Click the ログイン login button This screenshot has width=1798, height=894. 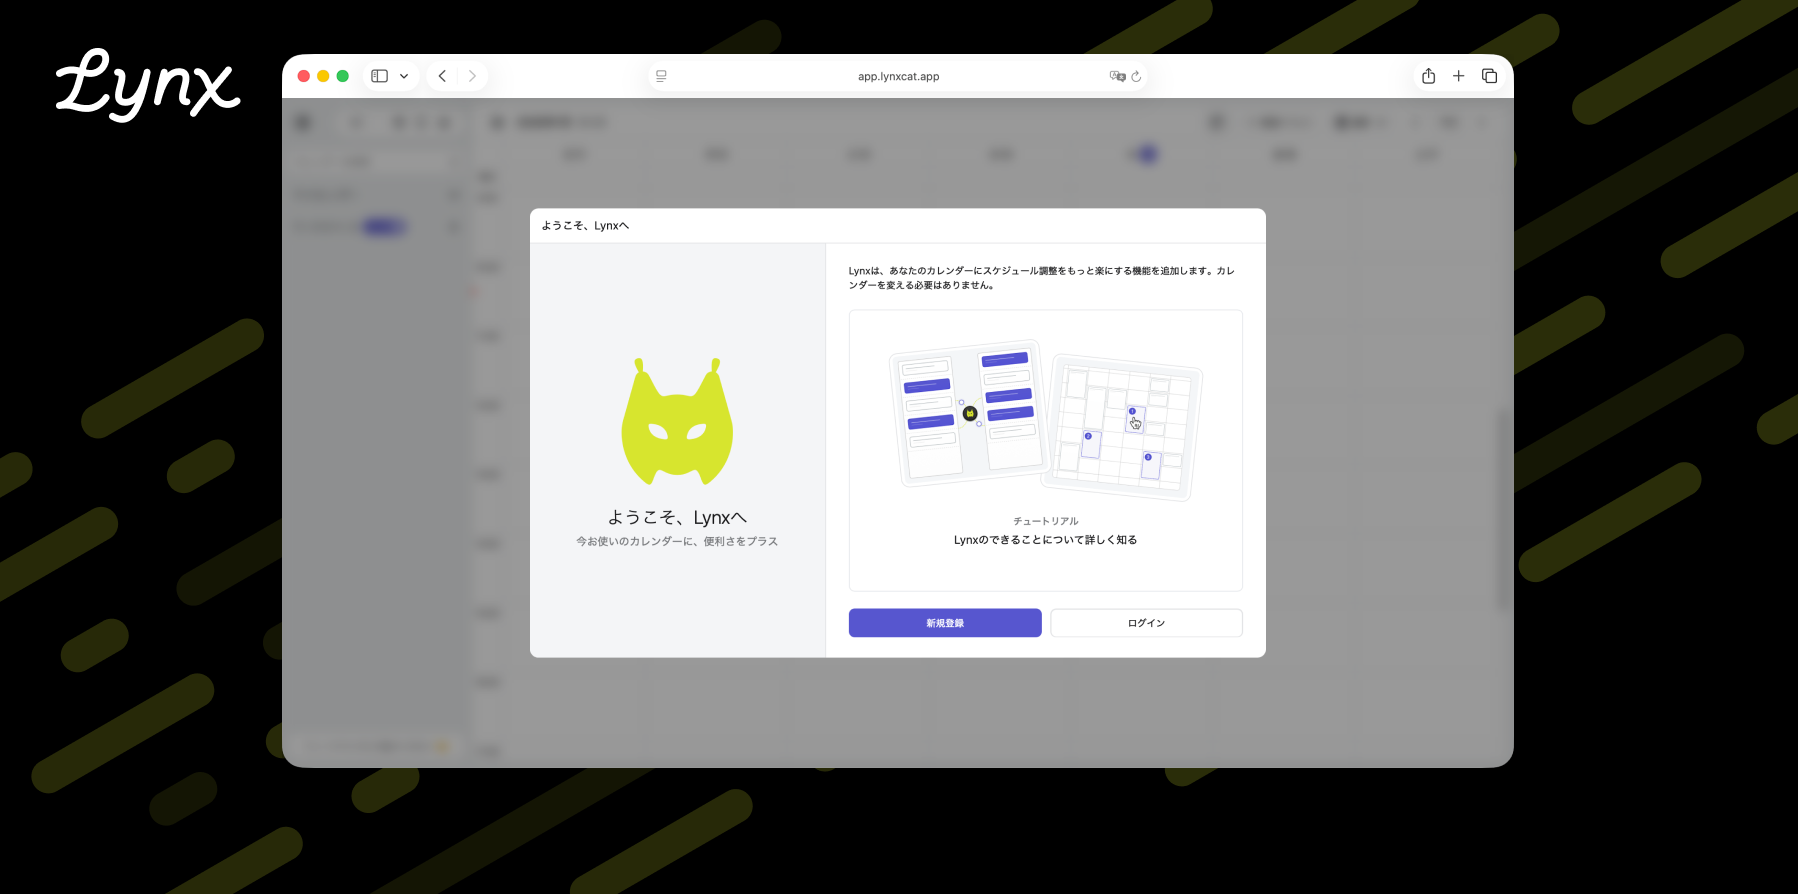(x=1146, y=623)
